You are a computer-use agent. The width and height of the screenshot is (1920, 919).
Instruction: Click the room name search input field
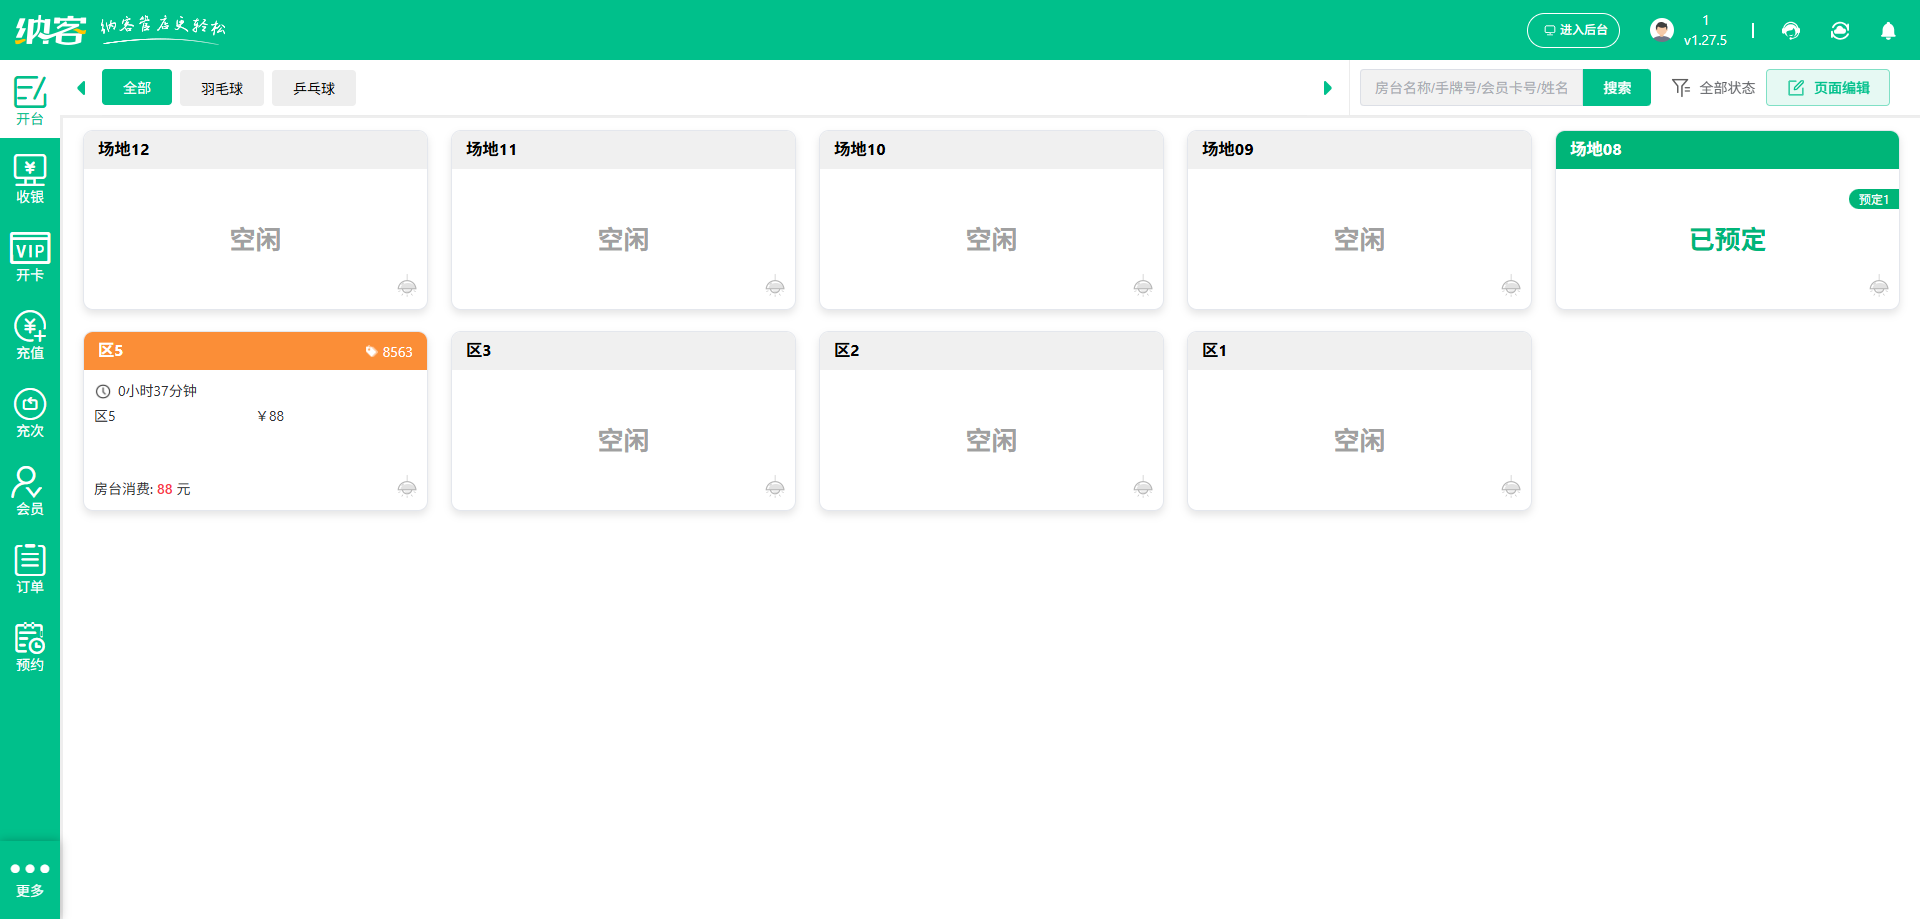(x=1471, y=88)
